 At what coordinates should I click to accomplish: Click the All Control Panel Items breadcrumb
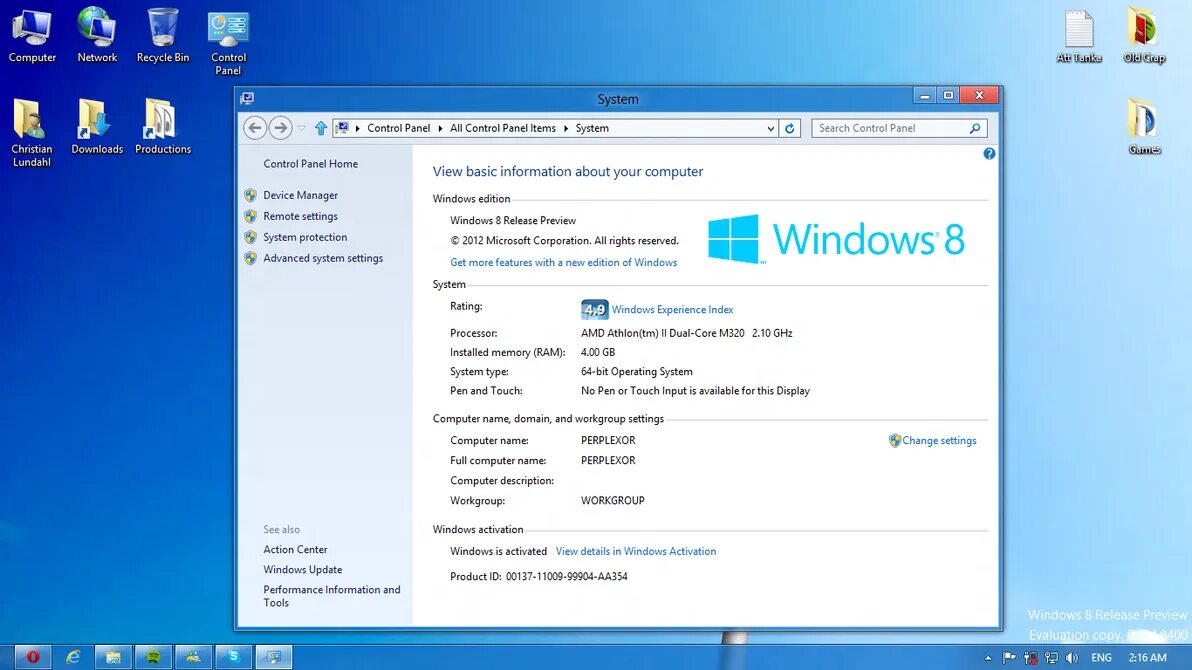click(502, 129)
